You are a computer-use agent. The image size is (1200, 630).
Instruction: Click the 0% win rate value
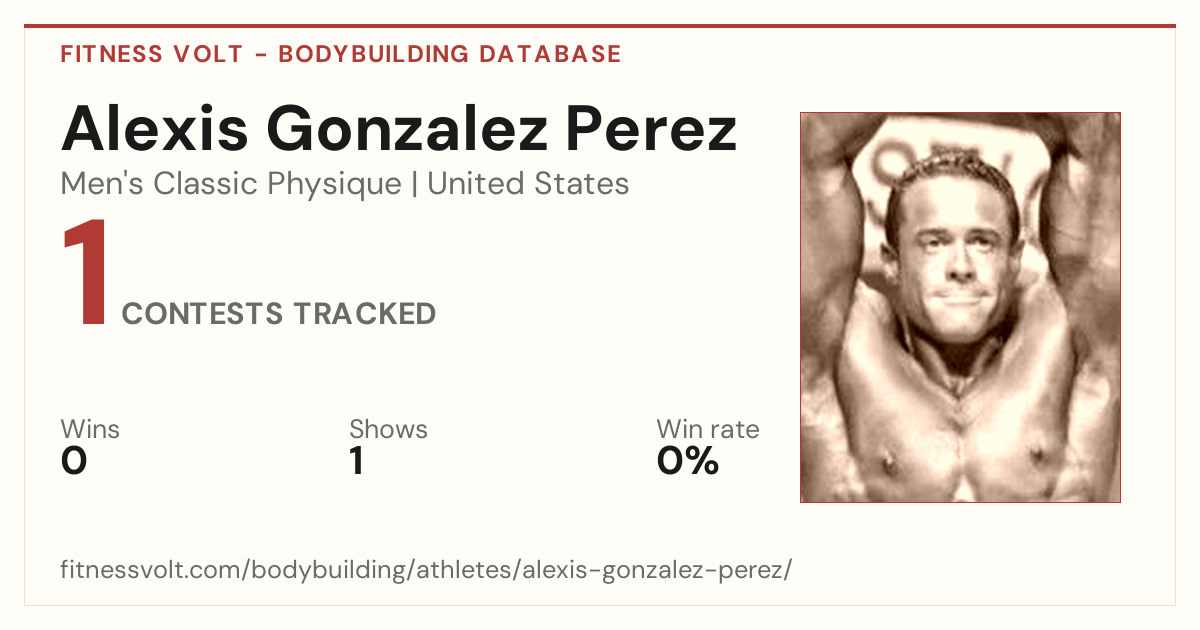pyautogui.click(x=688, y=461)
